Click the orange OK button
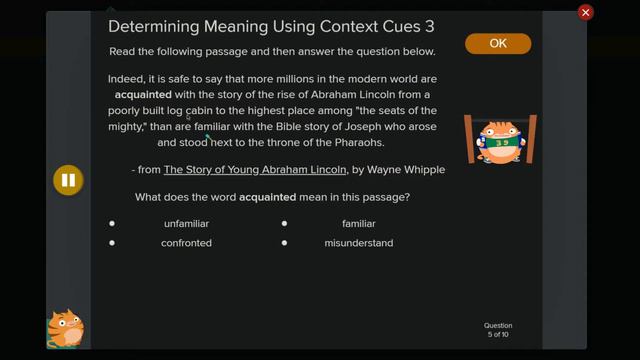The height and width of the screenshot is (360, 640). pos(498,43)
